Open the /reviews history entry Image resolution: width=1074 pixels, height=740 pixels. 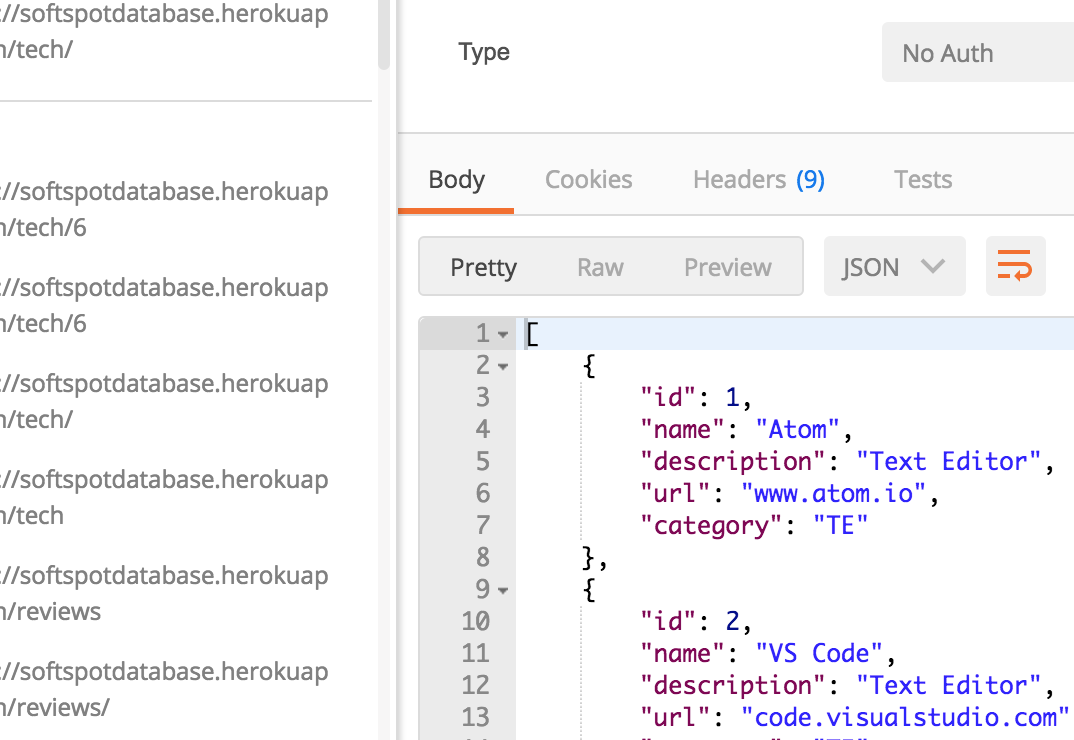click(x=164, y=593)
